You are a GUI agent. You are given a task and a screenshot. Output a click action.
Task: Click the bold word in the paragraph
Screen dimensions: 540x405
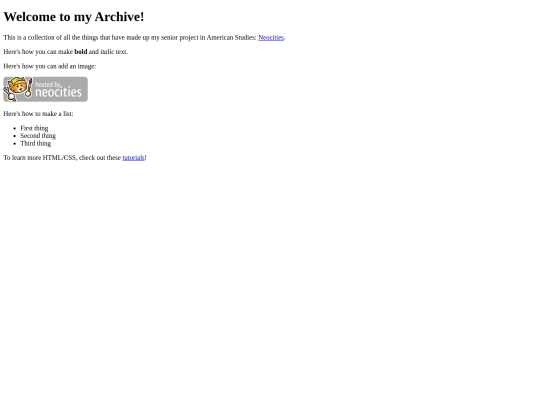tap(81, 52)
